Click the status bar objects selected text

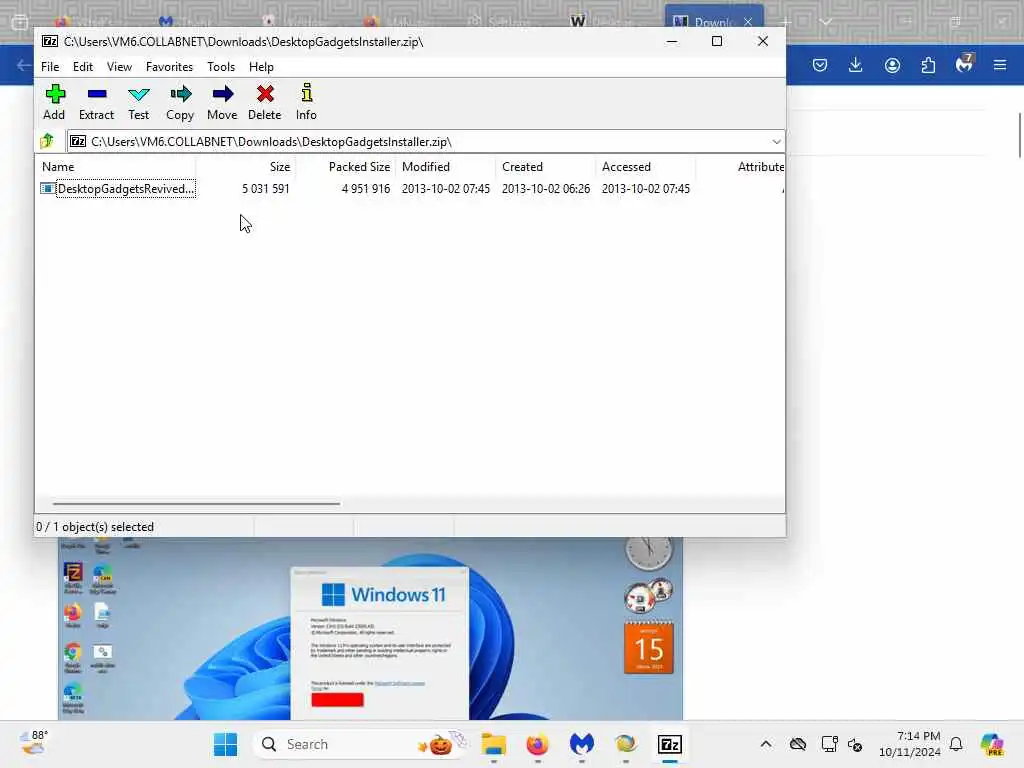[x=95, y=527]
